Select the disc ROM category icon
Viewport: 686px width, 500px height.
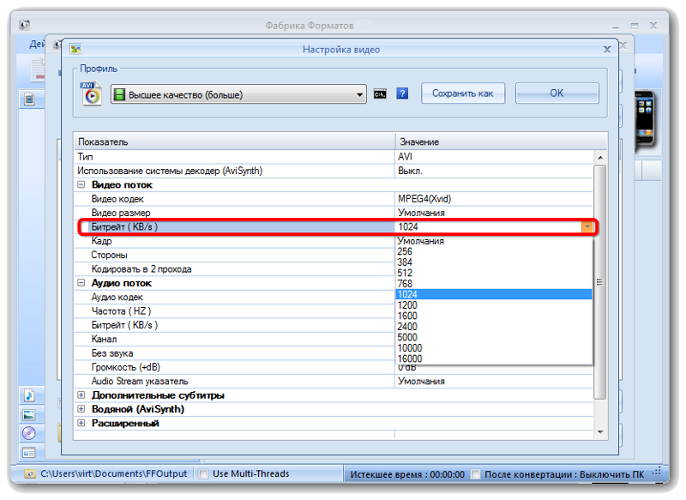tap(29, 434)
